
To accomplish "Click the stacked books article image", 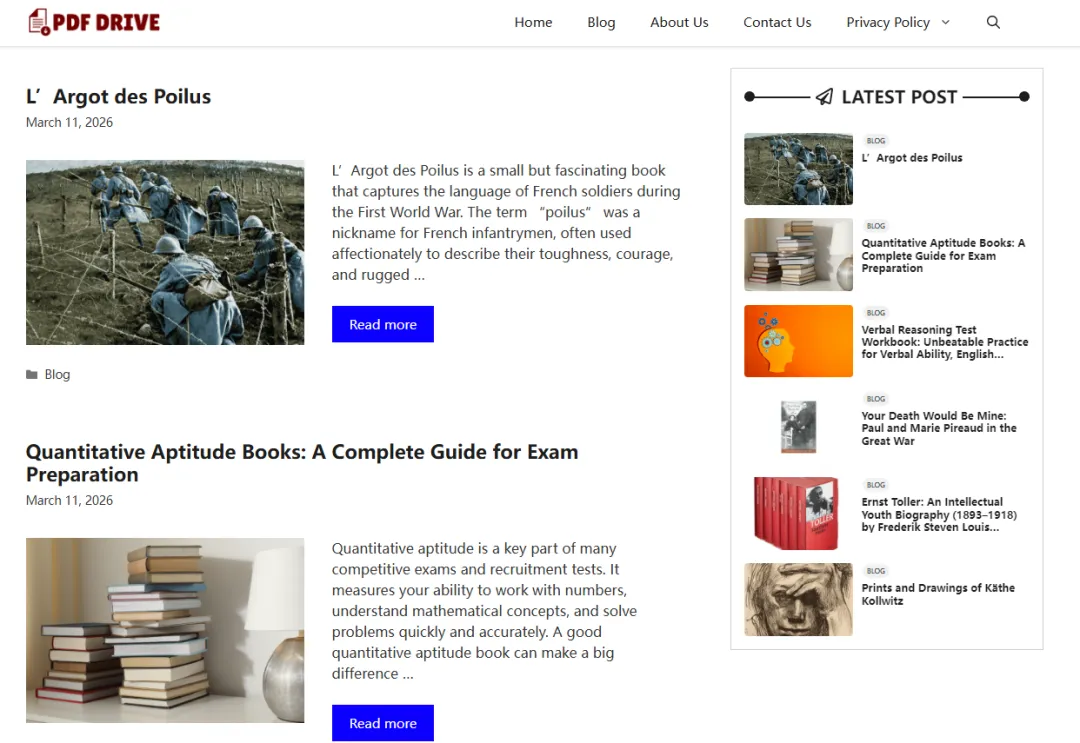I will tap(165, 630).
